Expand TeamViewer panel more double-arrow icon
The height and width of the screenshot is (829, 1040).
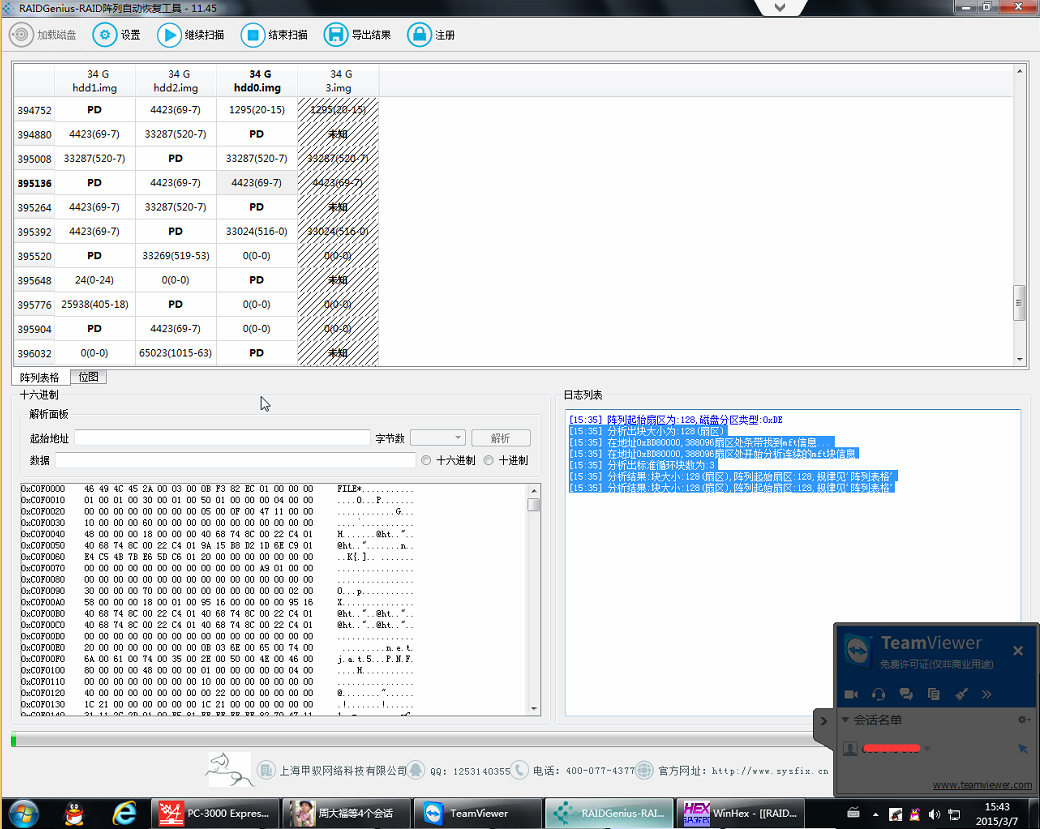[987, 694]
